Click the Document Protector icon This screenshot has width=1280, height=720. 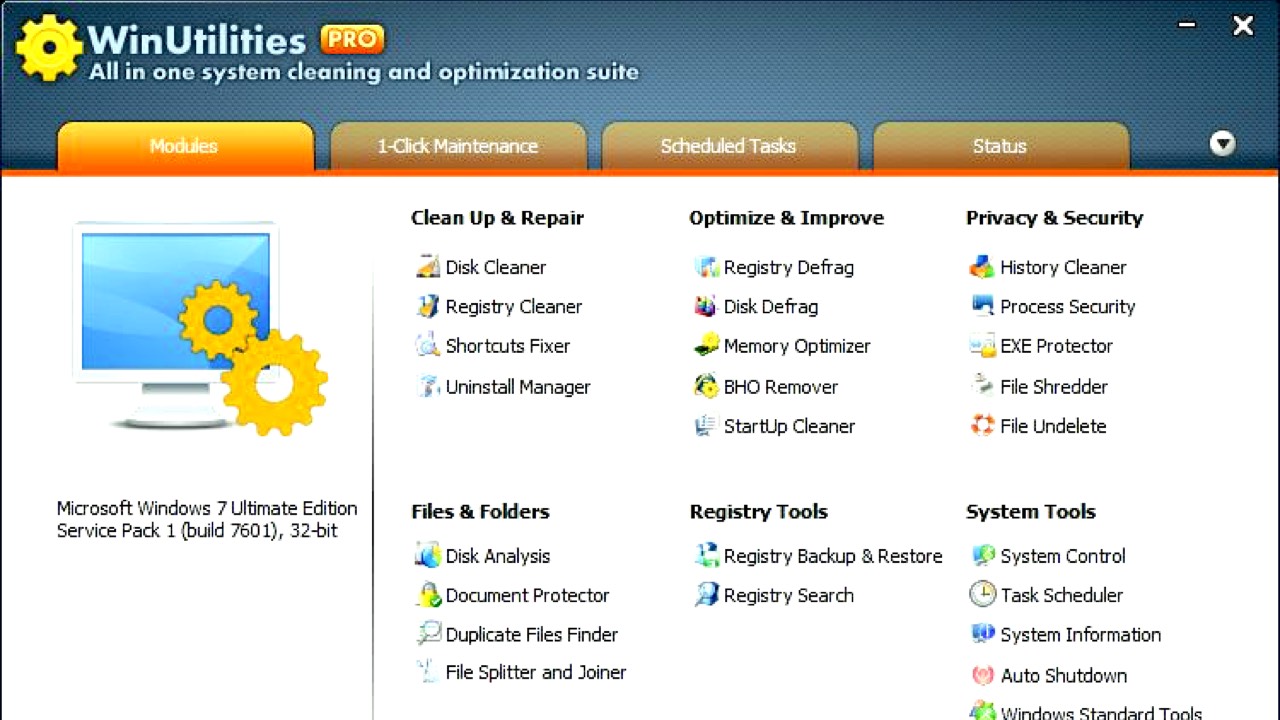pyautogui.click(x=428, y=595)
